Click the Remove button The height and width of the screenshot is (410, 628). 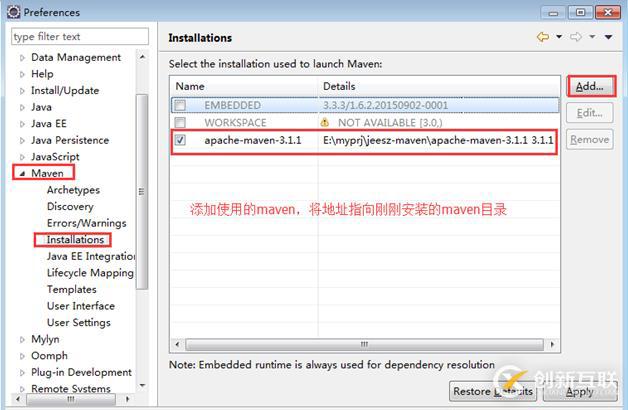click(x=590, y=139)
